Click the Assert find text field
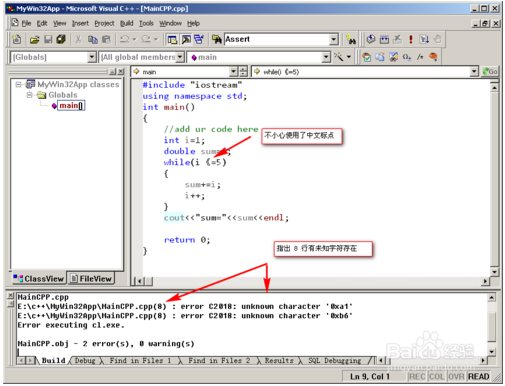505x386 pixels. point(277,39)
